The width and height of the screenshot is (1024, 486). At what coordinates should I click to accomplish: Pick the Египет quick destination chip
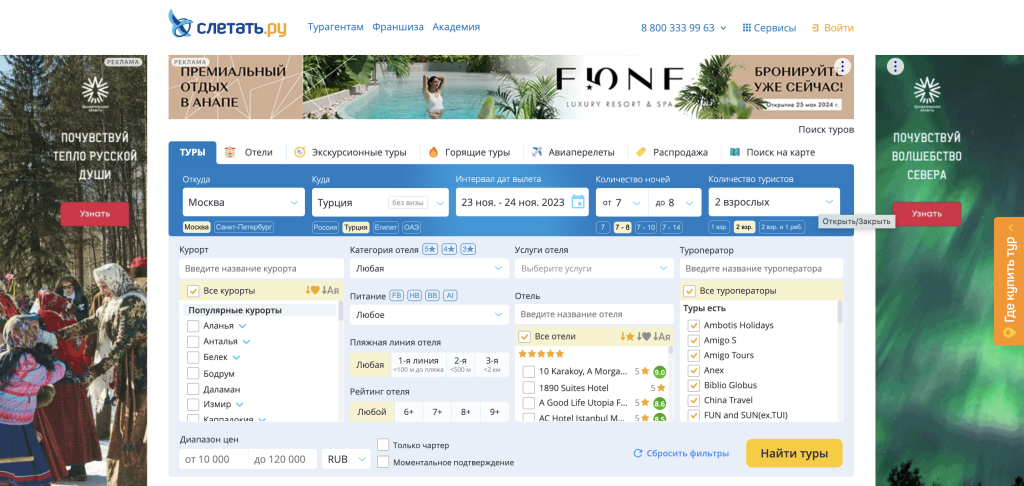(385, 227)
